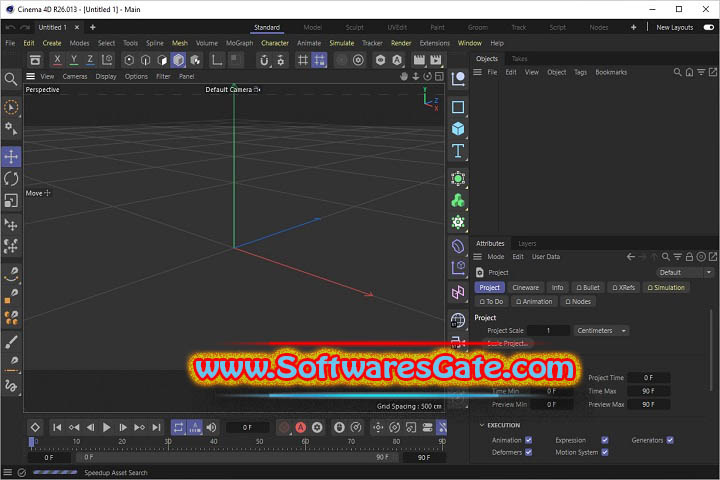Switch to Edges mode
Viewport: 720px width, 480px height.
tap(146, 60)
